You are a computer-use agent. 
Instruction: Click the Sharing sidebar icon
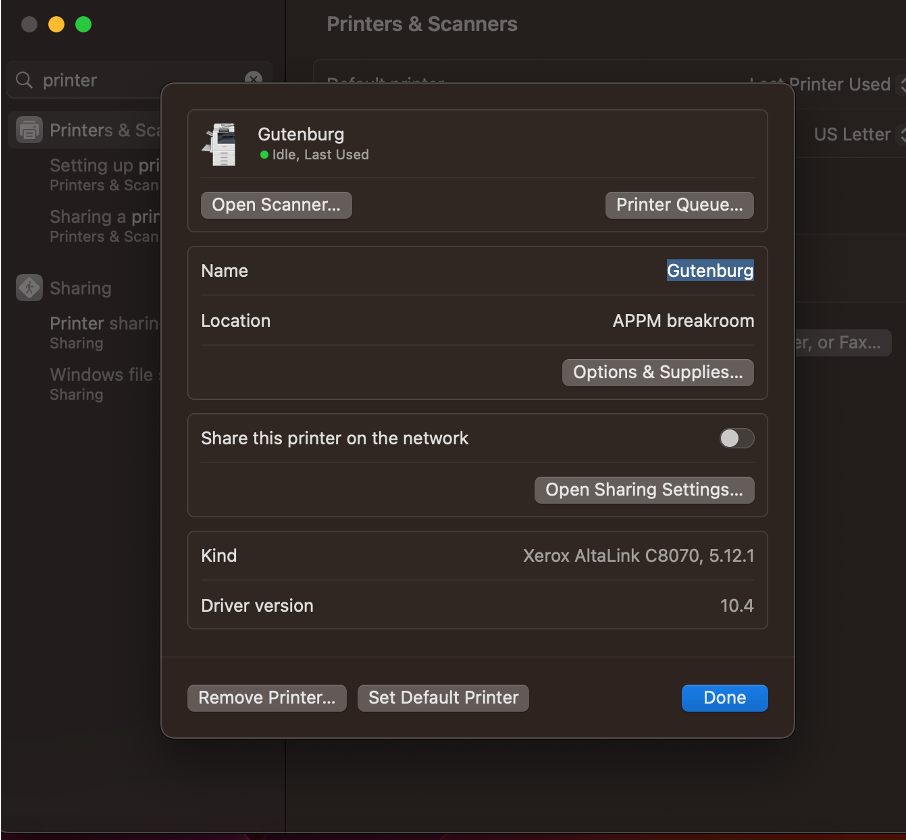click(30, 288)
